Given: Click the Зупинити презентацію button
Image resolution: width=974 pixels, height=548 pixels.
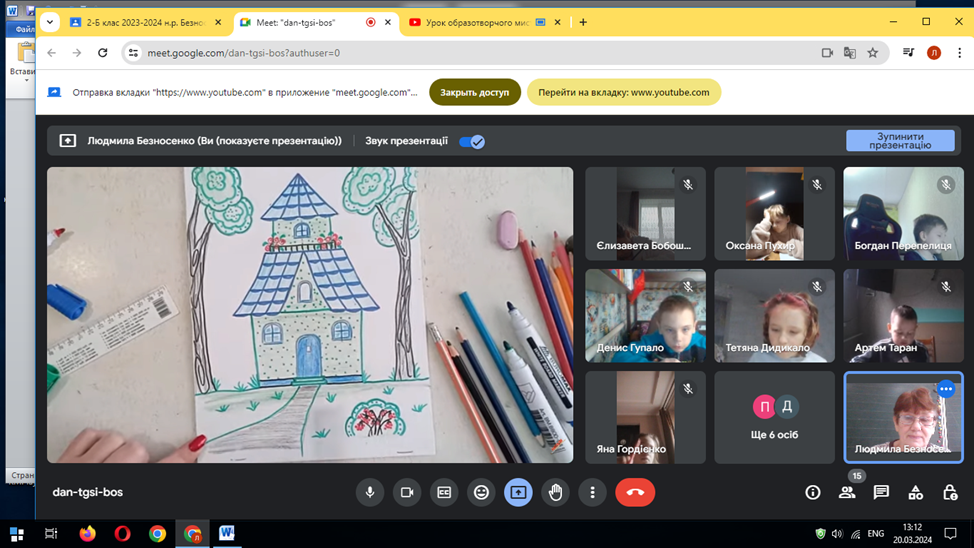Looking at the screenshot, I should click(900, 140).
